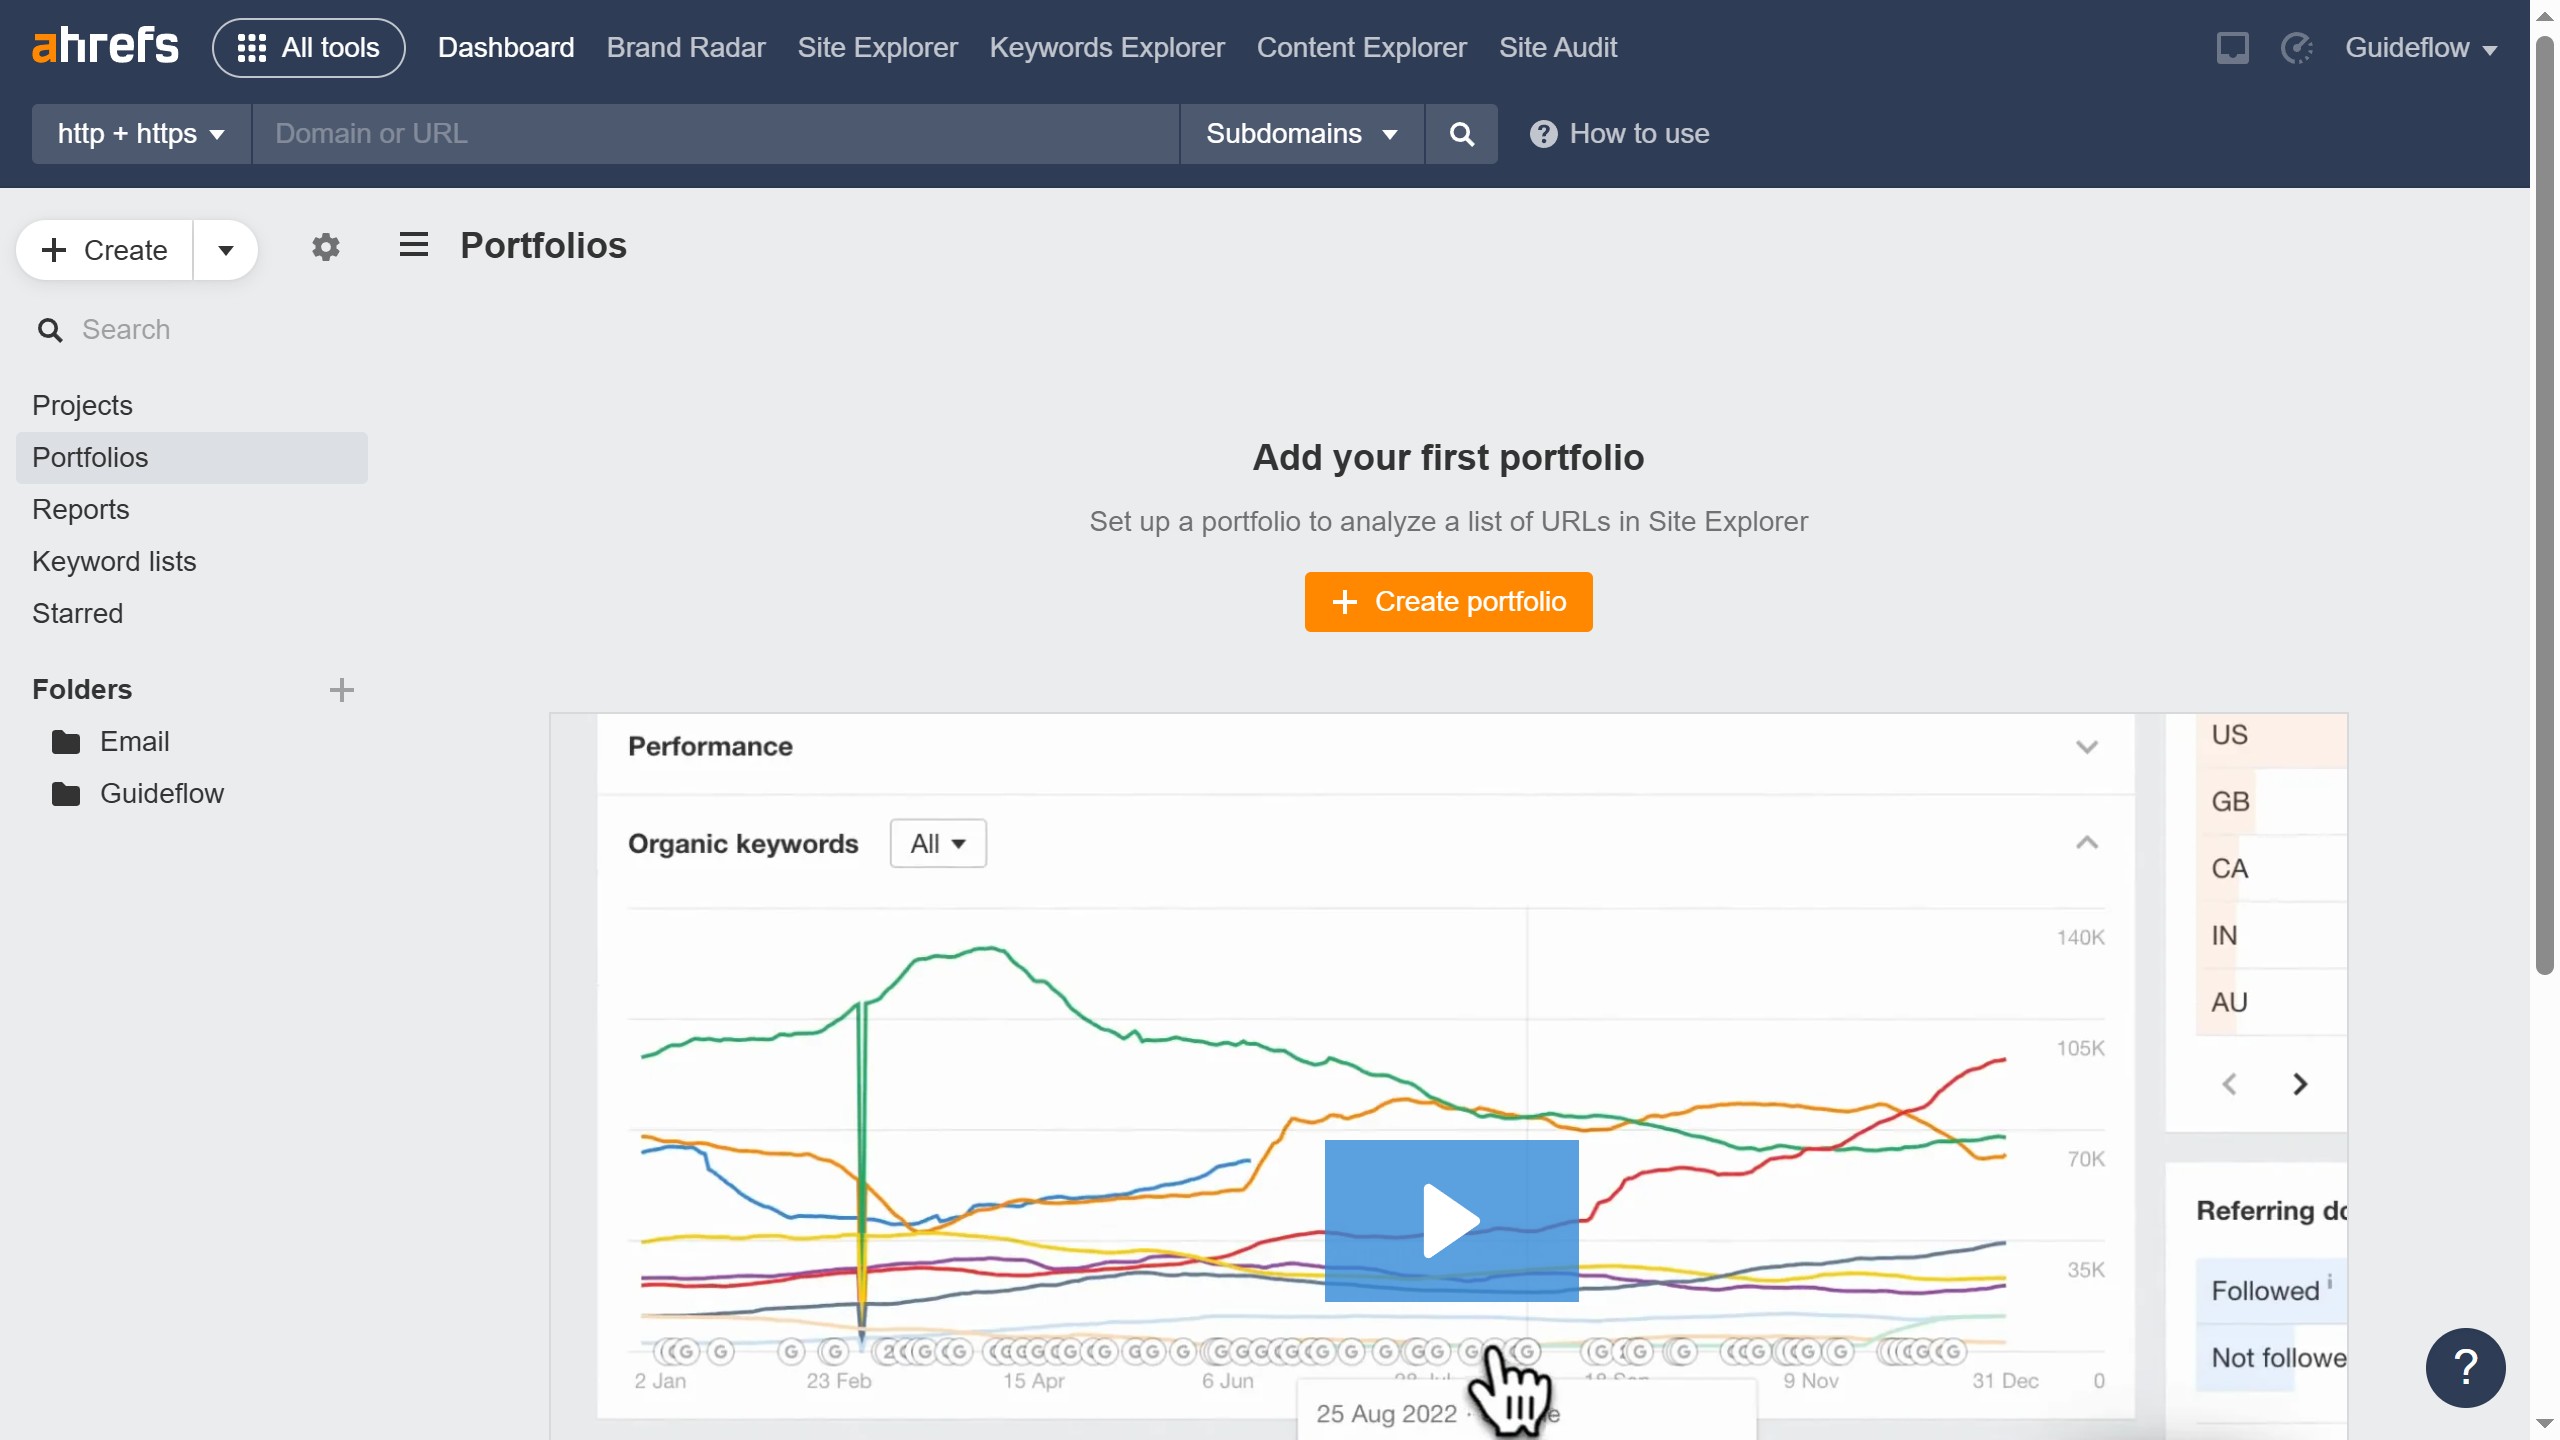
Task: Open the All tools button
Action: 309,48
